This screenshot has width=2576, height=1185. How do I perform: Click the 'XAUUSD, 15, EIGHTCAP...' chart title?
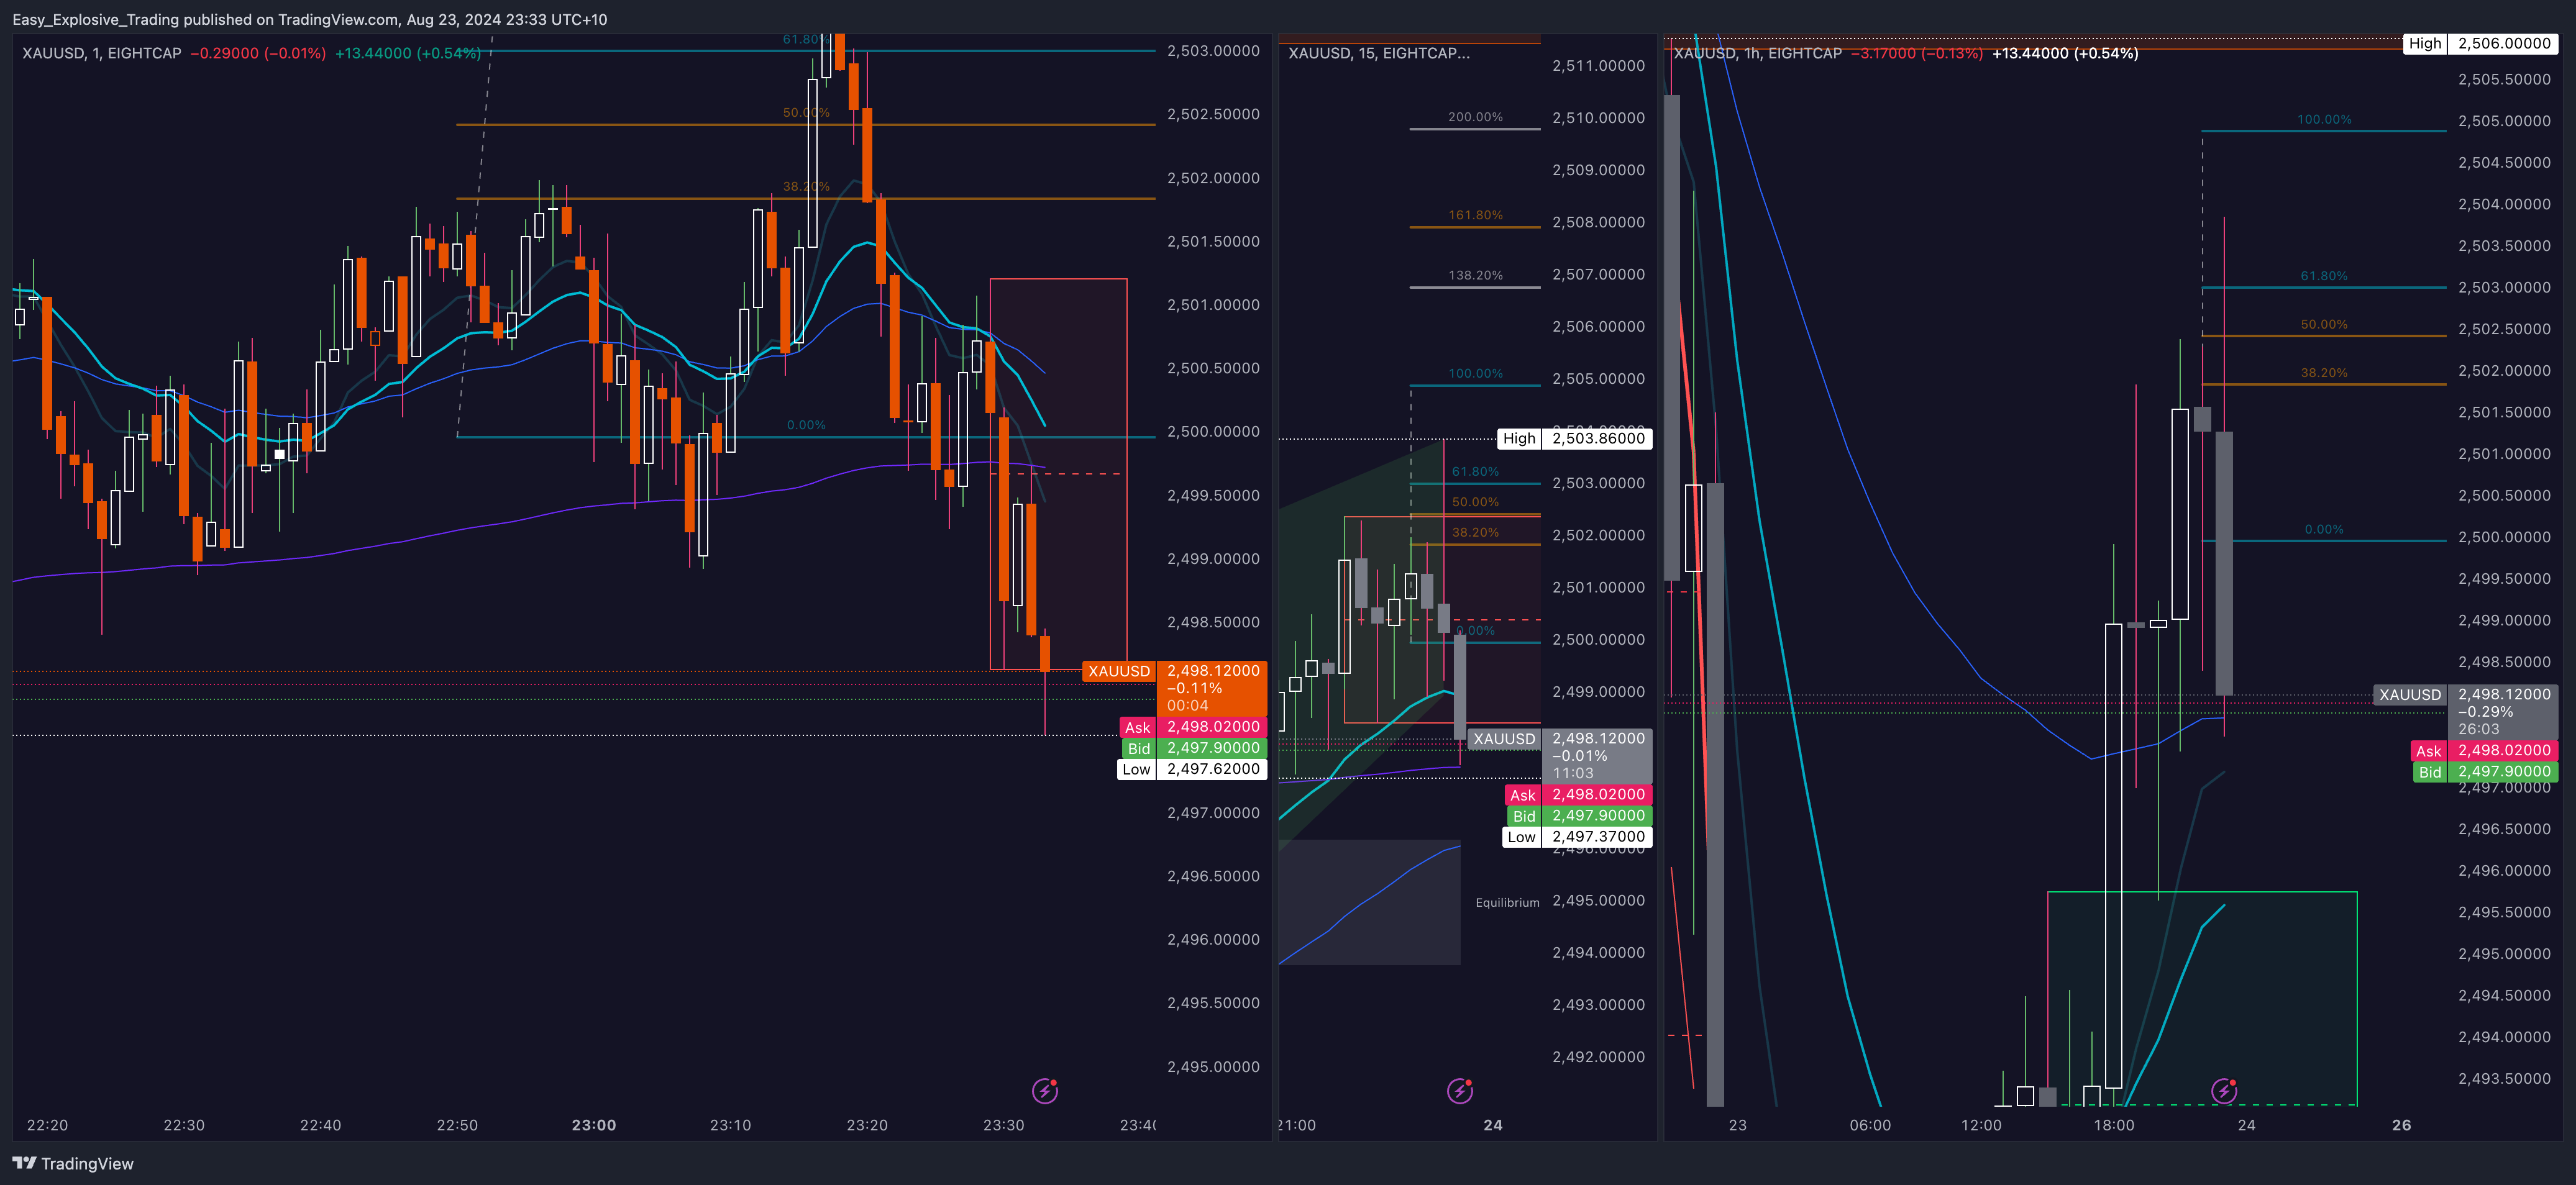1379,53
